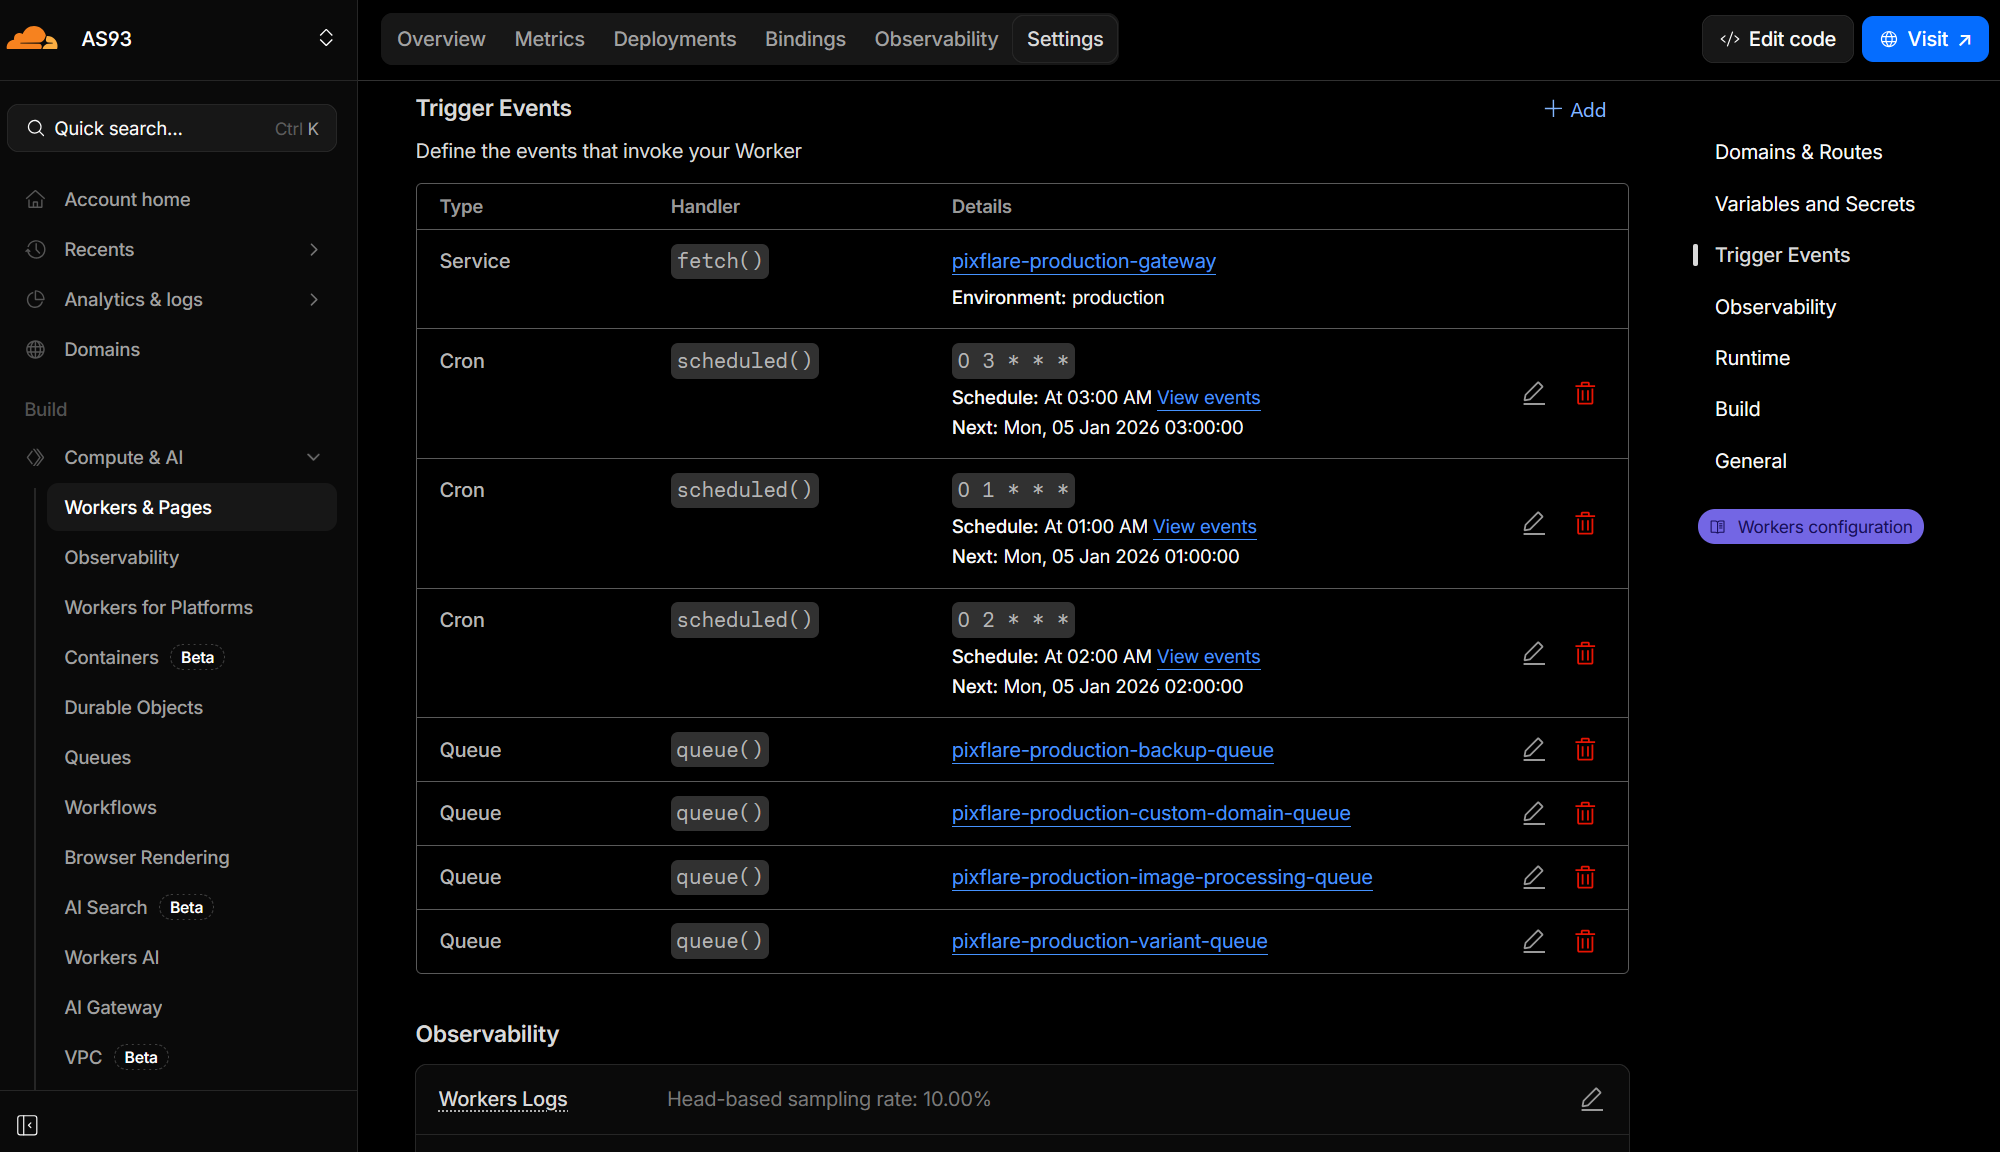Screen dimensions: 2000x1152
Task: Open Workers configuration docs badge
Action: (x=1810, y=527)
